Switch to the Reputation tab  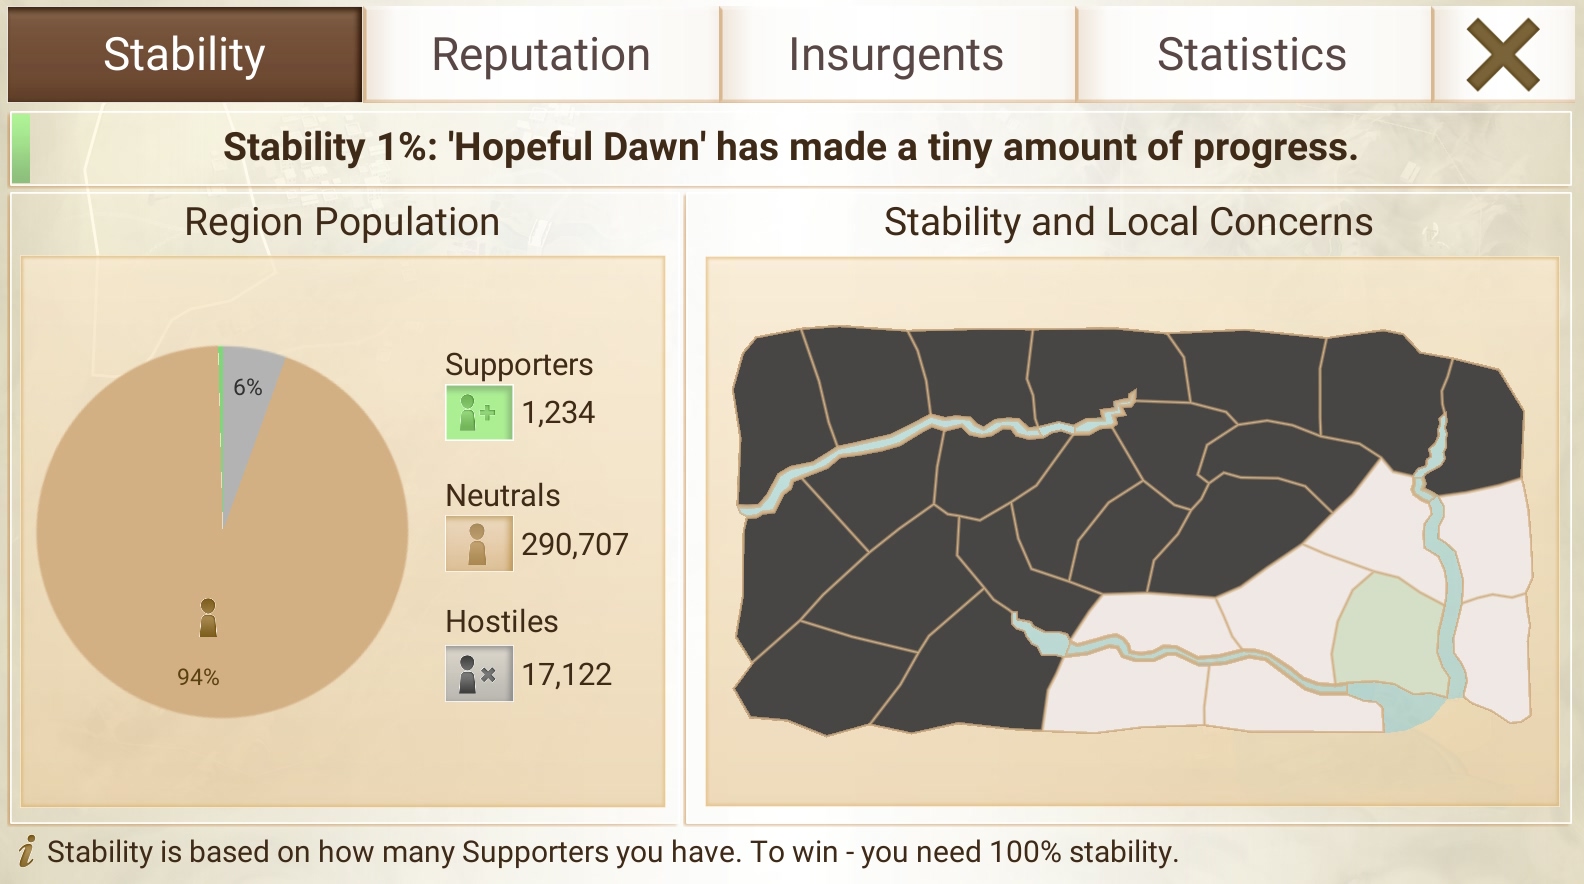point(541,54)
